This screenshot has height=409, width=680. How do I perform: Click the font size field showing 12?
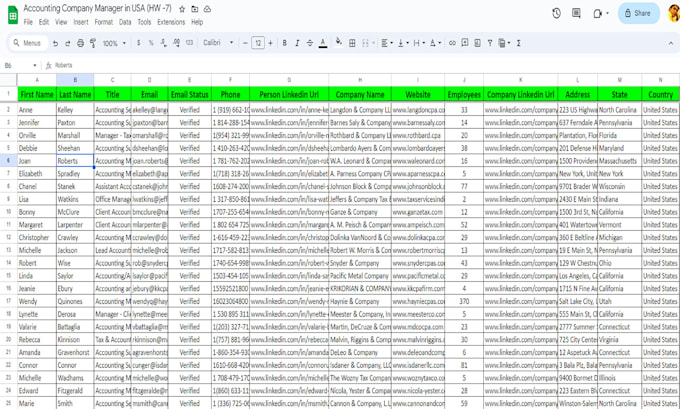[258, 43]
